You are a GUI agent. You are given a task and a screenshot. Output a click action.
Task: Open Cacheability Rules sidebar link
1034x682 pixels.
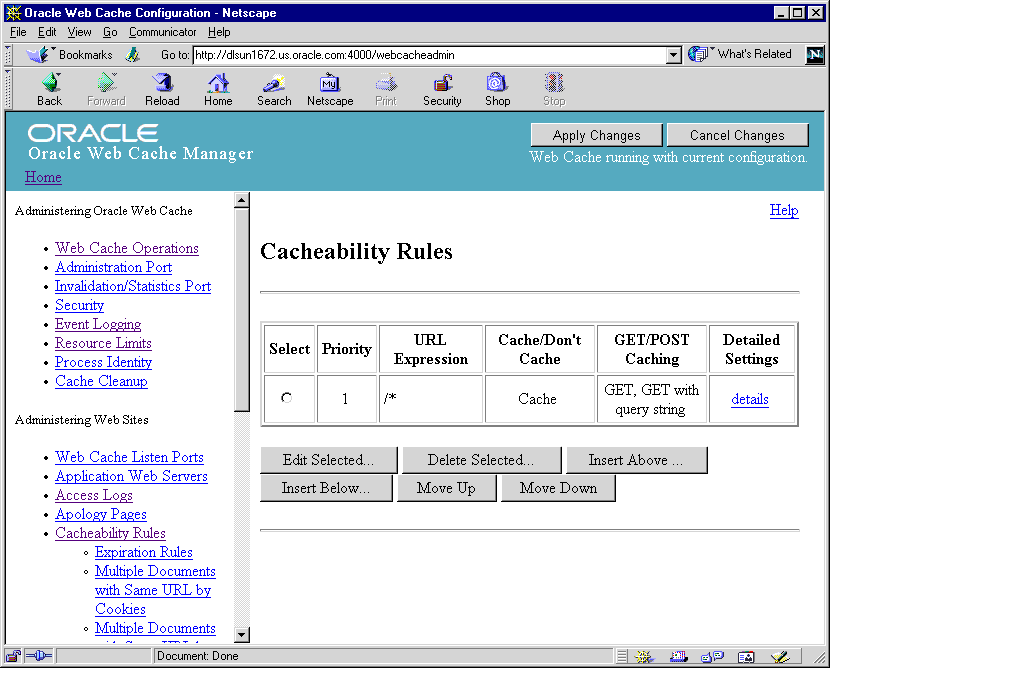click(110, 533)
